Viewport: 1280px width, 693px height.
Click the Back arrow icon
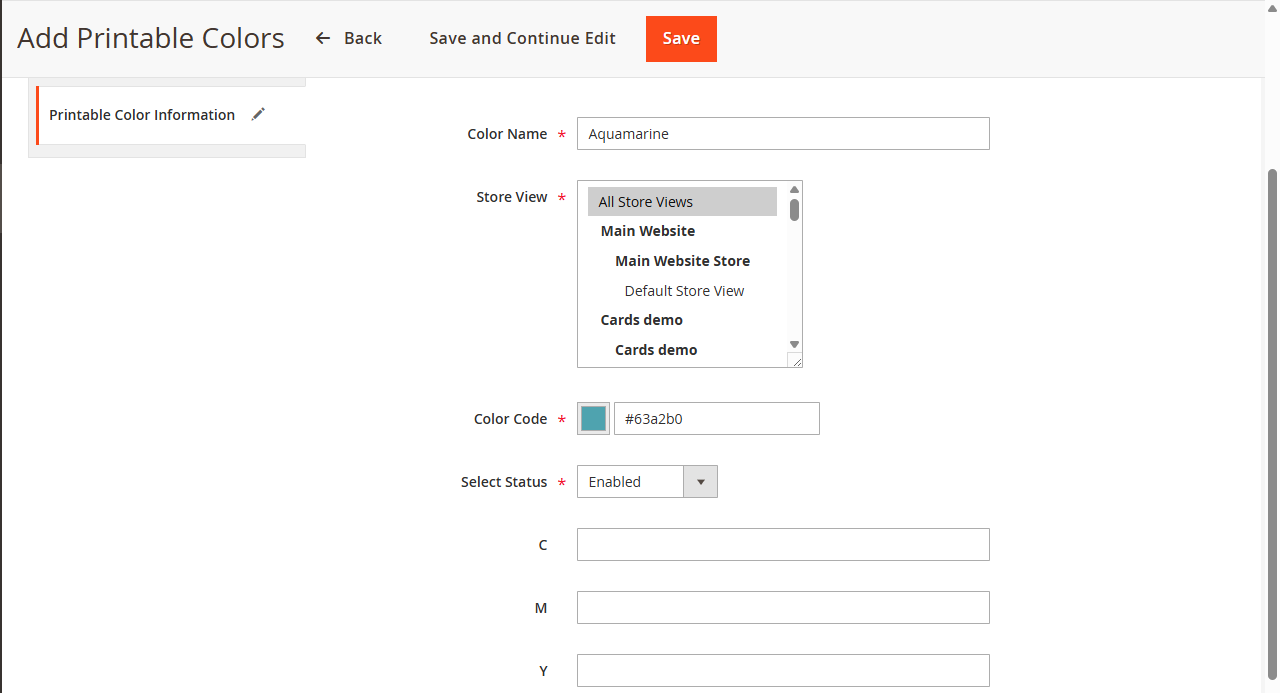(x=323, y=38)
